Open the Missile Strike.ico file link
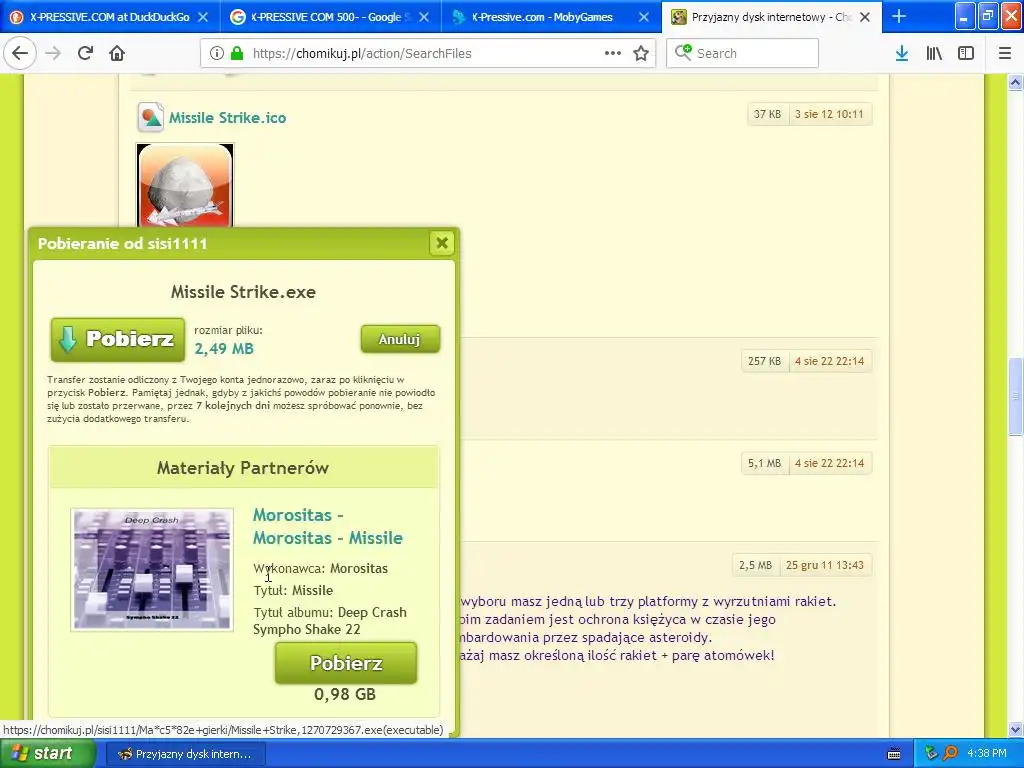 point(227,118)
